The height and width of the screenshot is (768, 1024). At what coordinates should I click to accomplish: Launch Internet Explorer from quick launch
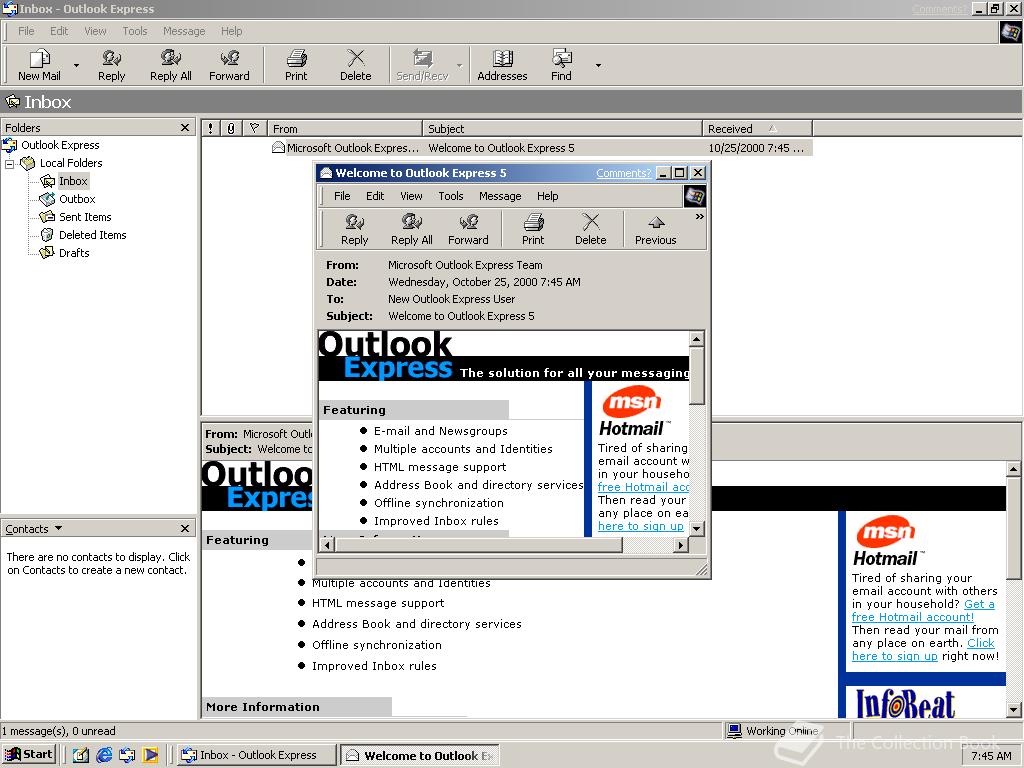[104, 755]
